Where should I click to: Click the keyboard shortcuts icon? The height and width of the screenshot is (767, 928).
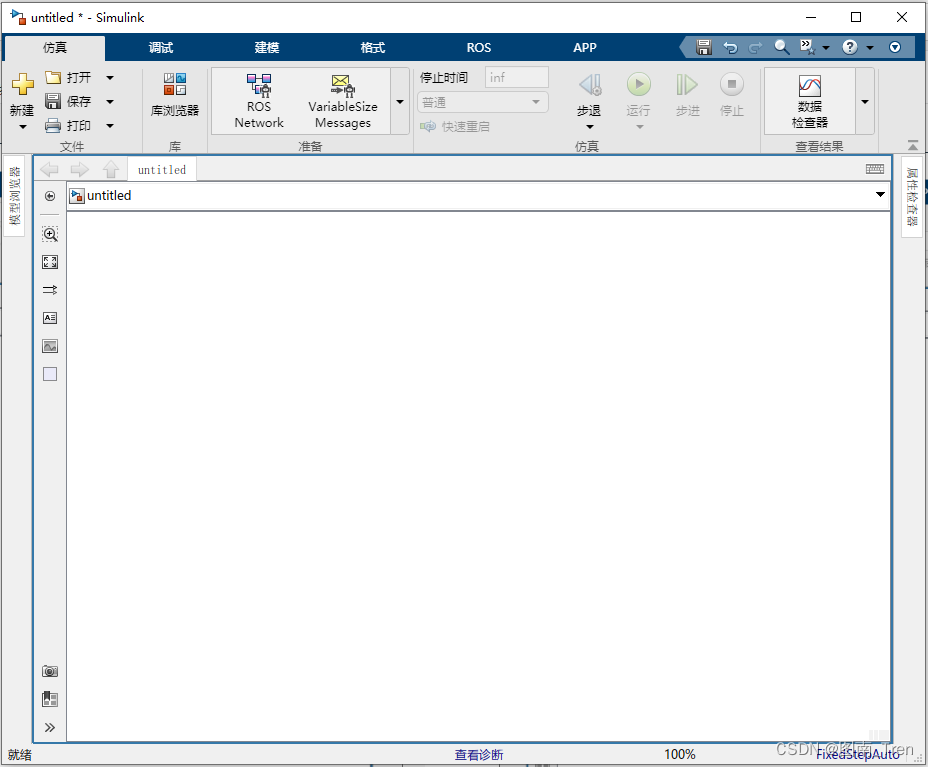tap(875, 169)
